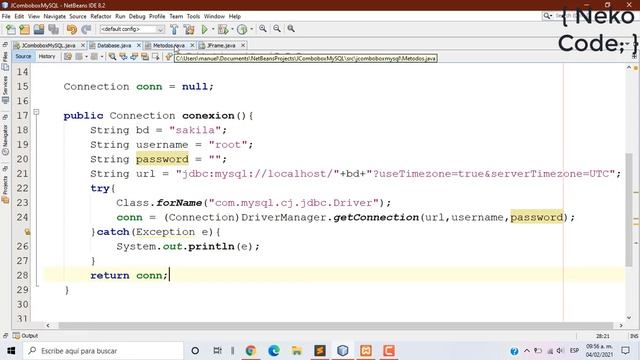Open the default config dropdown
The width and height of the screenshot is (640, 360).
pyautogui.click(x=132, y=29)
